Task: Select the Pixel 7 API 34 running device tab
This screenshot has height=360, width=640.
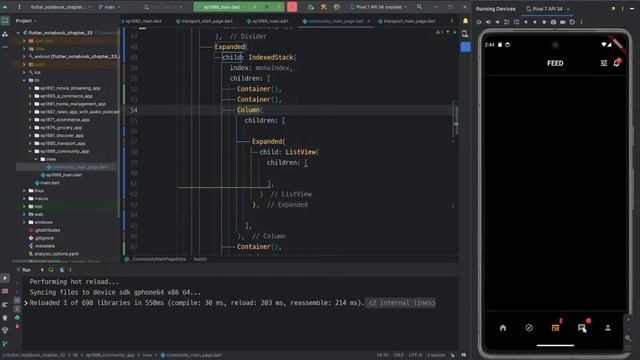Action: pyautogui.click(x=547, y=9)
